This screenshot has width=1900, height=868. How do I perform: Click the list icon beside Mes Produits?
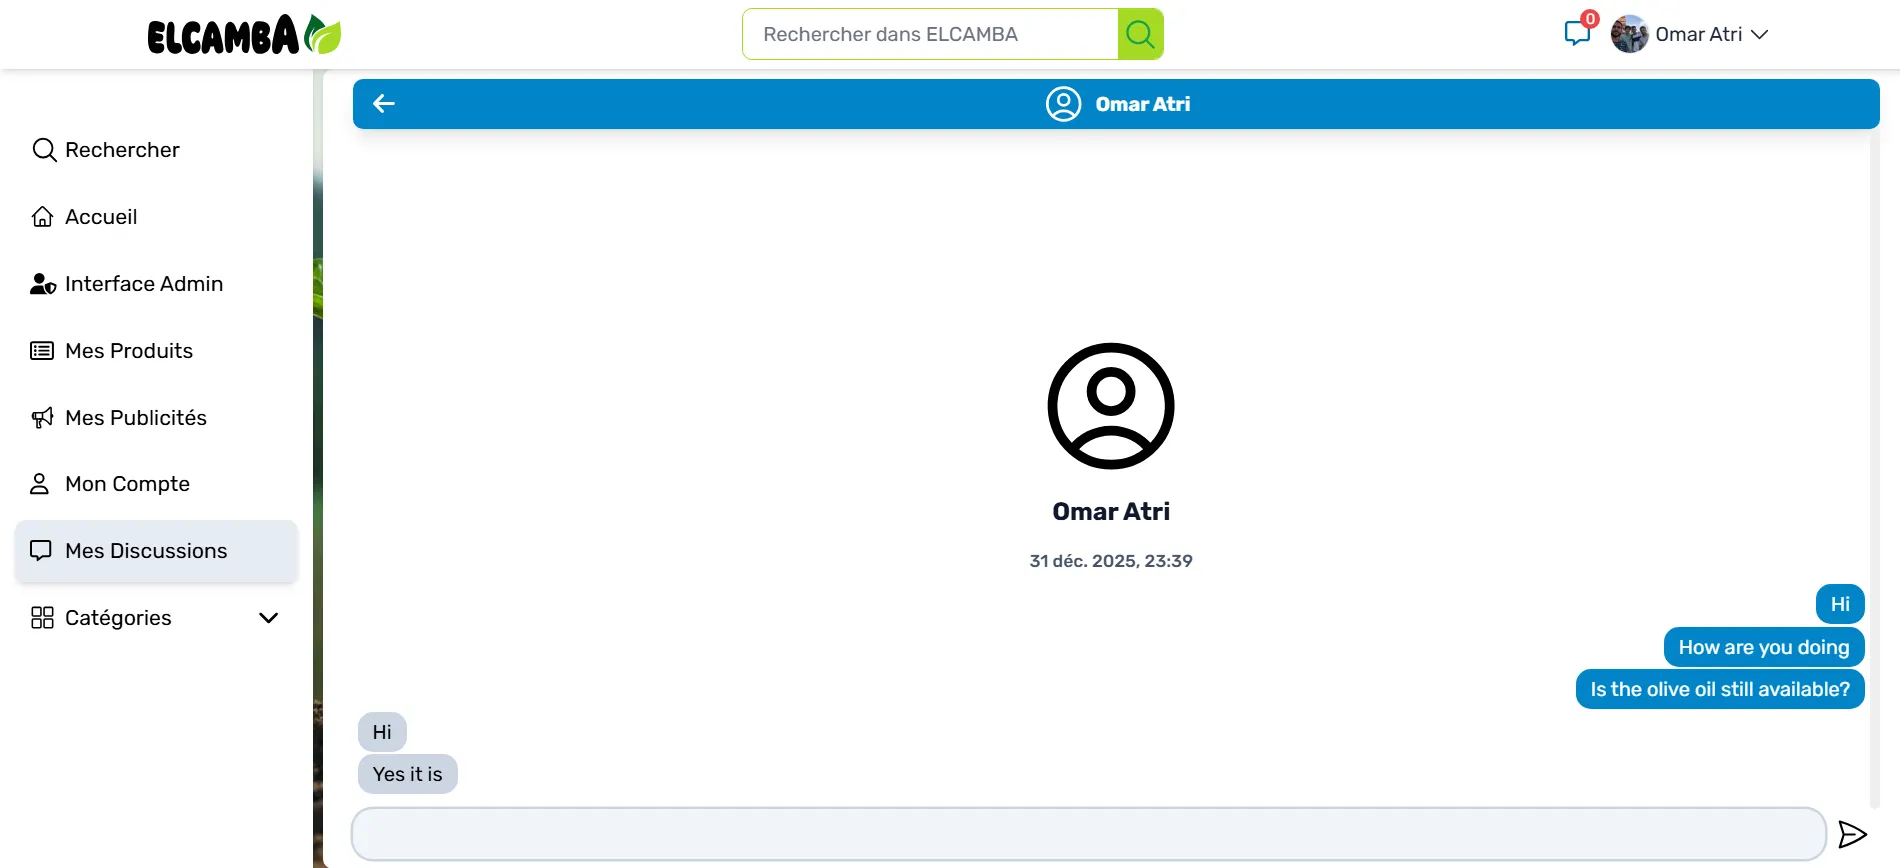[42, 351]
